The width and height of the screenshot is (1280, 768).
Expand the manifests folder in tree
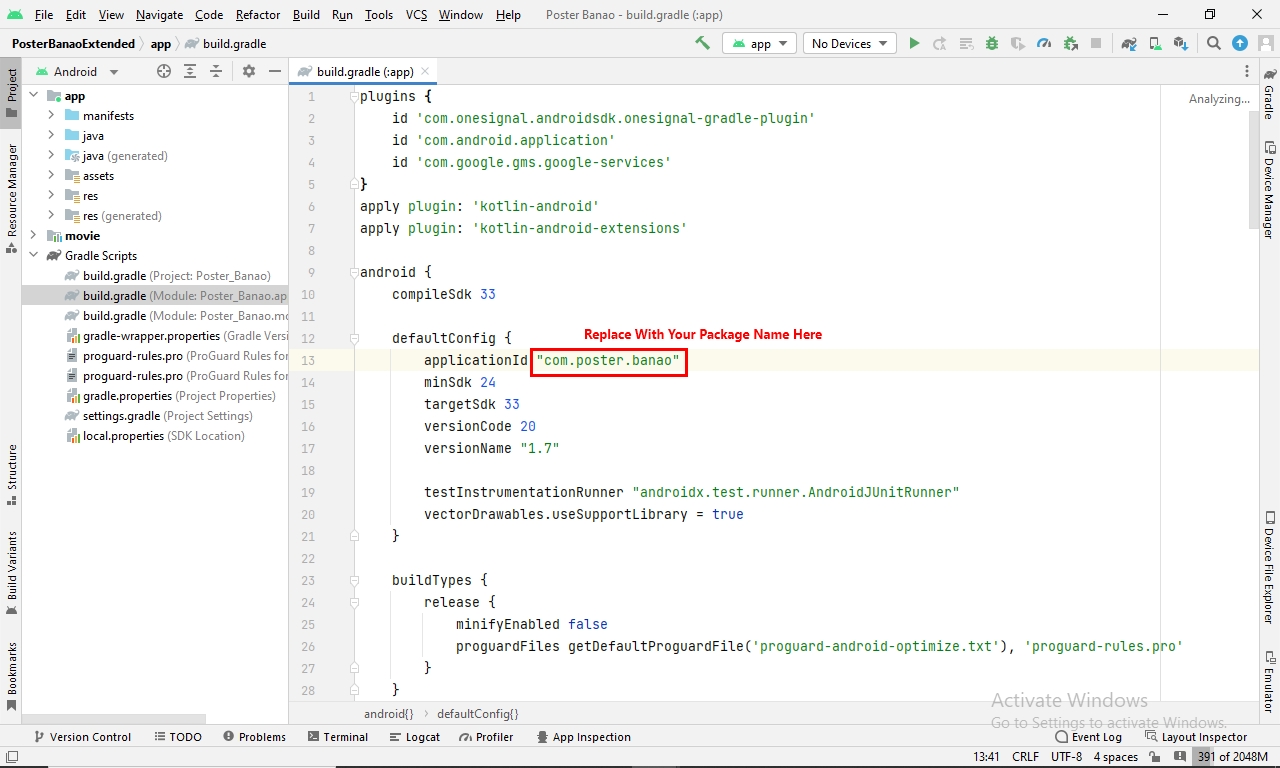click(x=51, y=116)
